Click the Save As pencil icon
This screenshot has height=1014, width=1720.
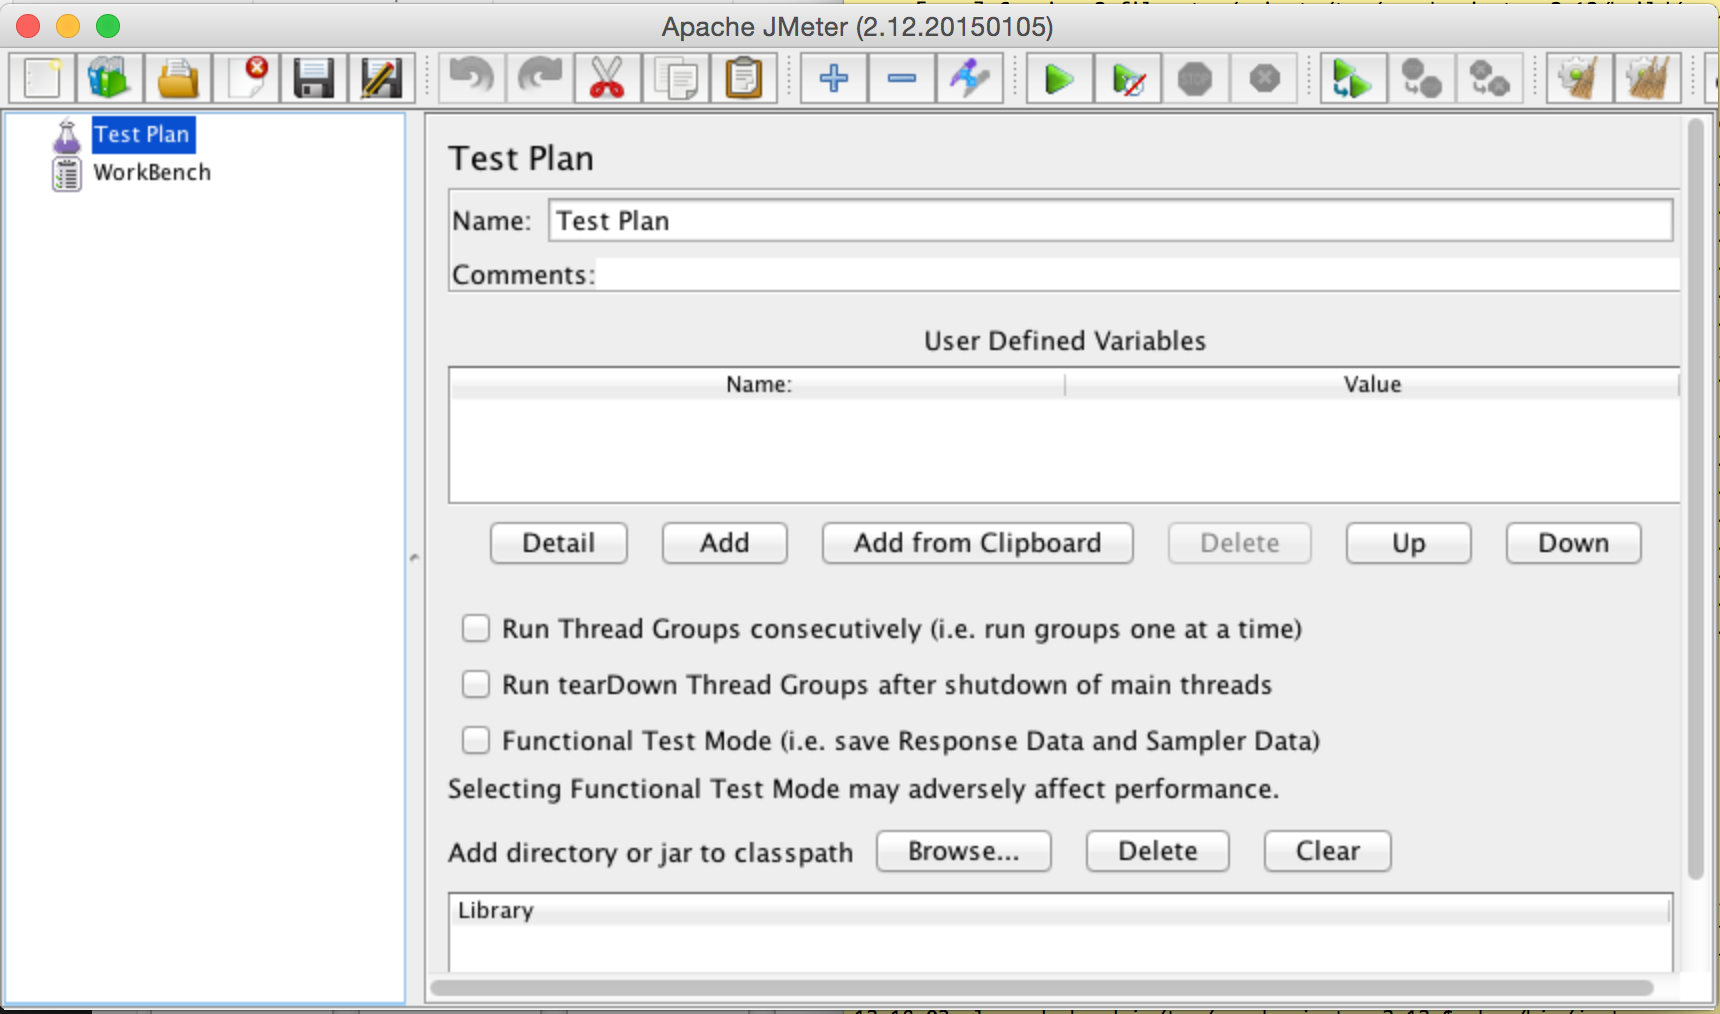[382, 78]
